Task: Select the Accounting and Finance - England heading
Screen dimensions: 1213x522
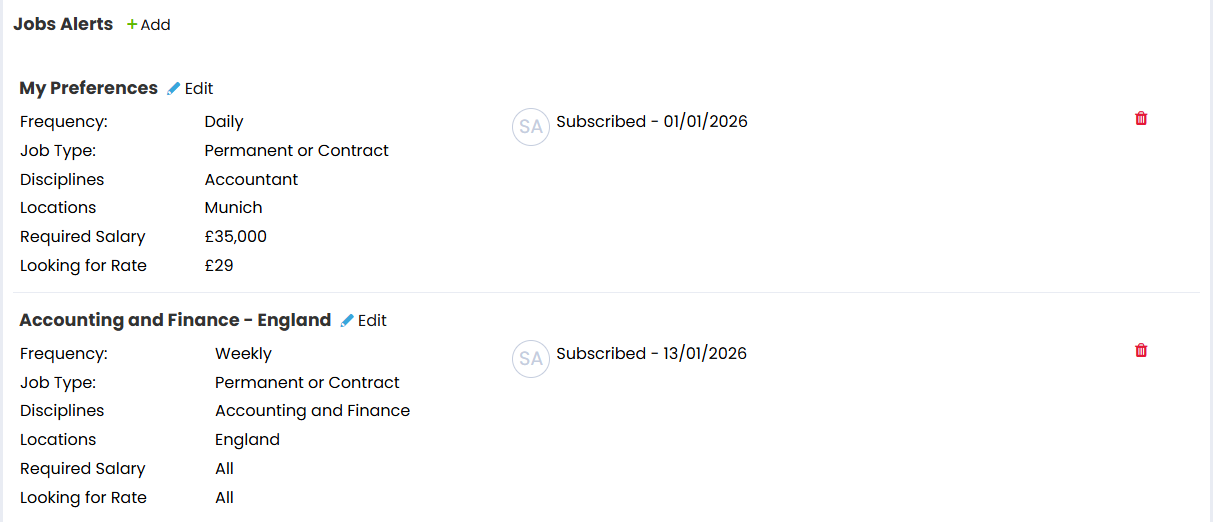Action: pyautogui.click(x=175, y=320)
